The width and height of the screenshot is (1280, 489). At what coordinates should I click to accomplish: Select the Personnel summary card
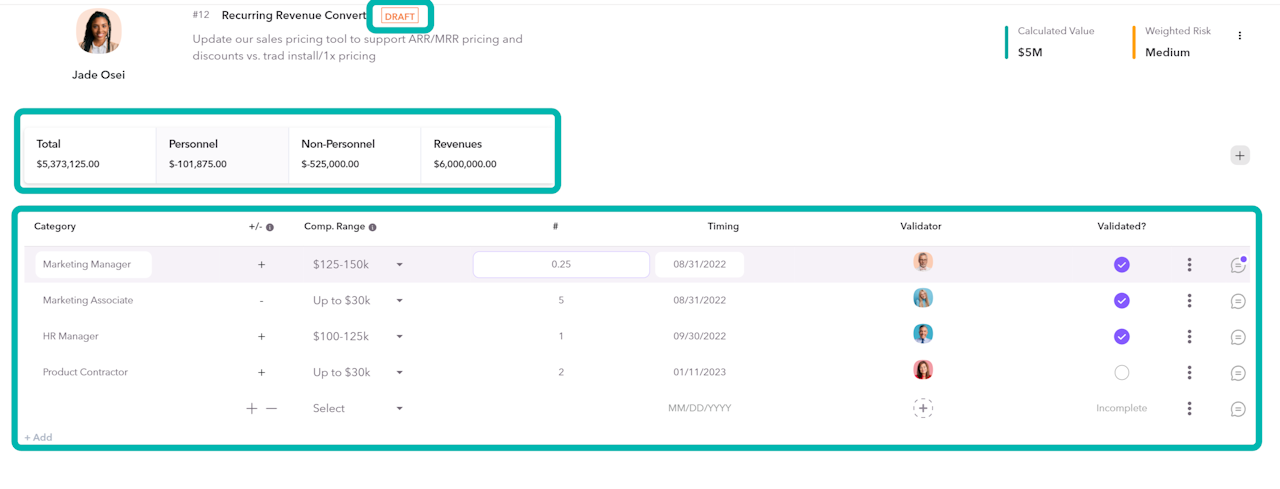pos(222,154)
